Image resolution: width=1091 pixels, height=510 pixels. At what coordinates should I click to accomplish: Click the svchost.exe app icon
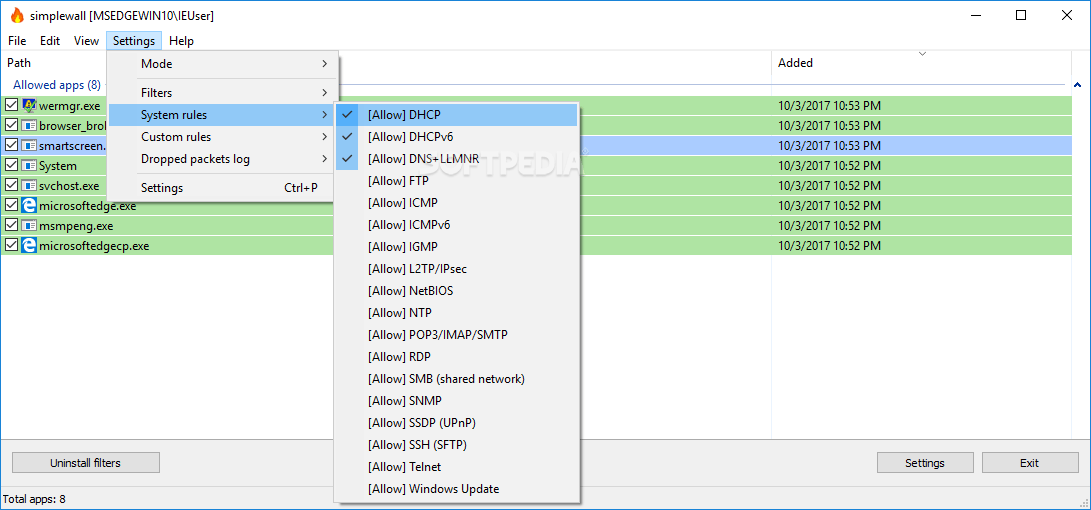click(x=29, y=186)
